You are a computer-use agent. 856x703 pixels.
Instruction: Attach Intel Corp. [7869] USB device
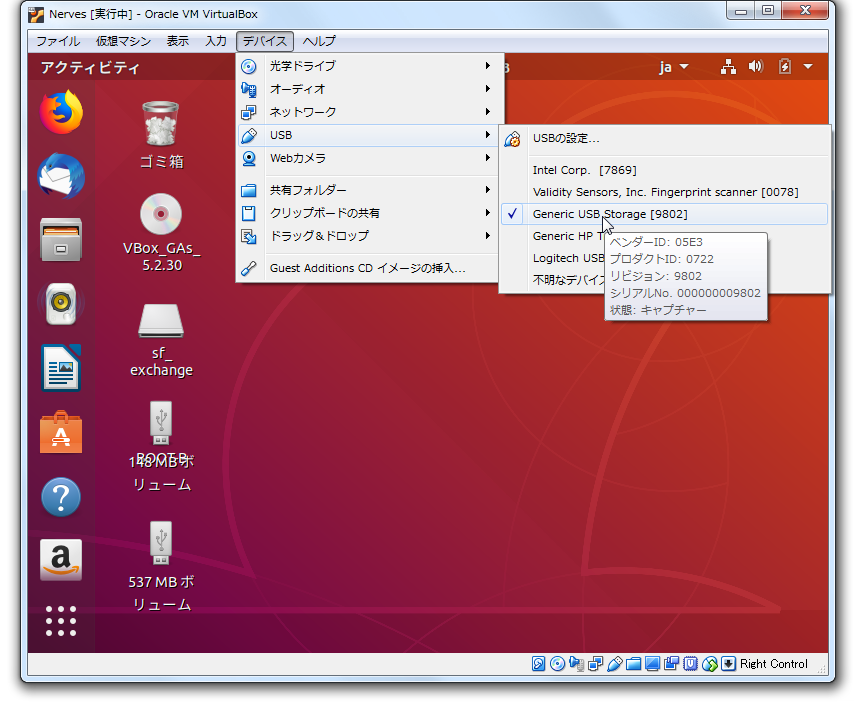(664, 170)
